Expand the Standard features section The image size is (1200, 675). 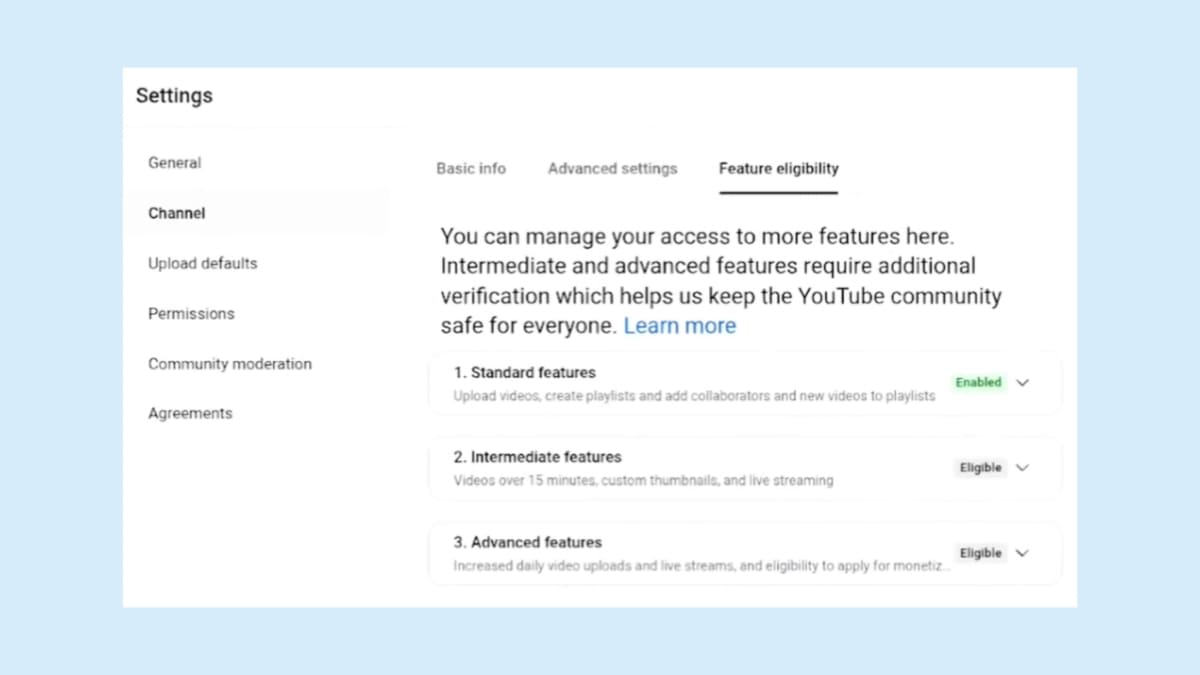tap(1022, 382)
